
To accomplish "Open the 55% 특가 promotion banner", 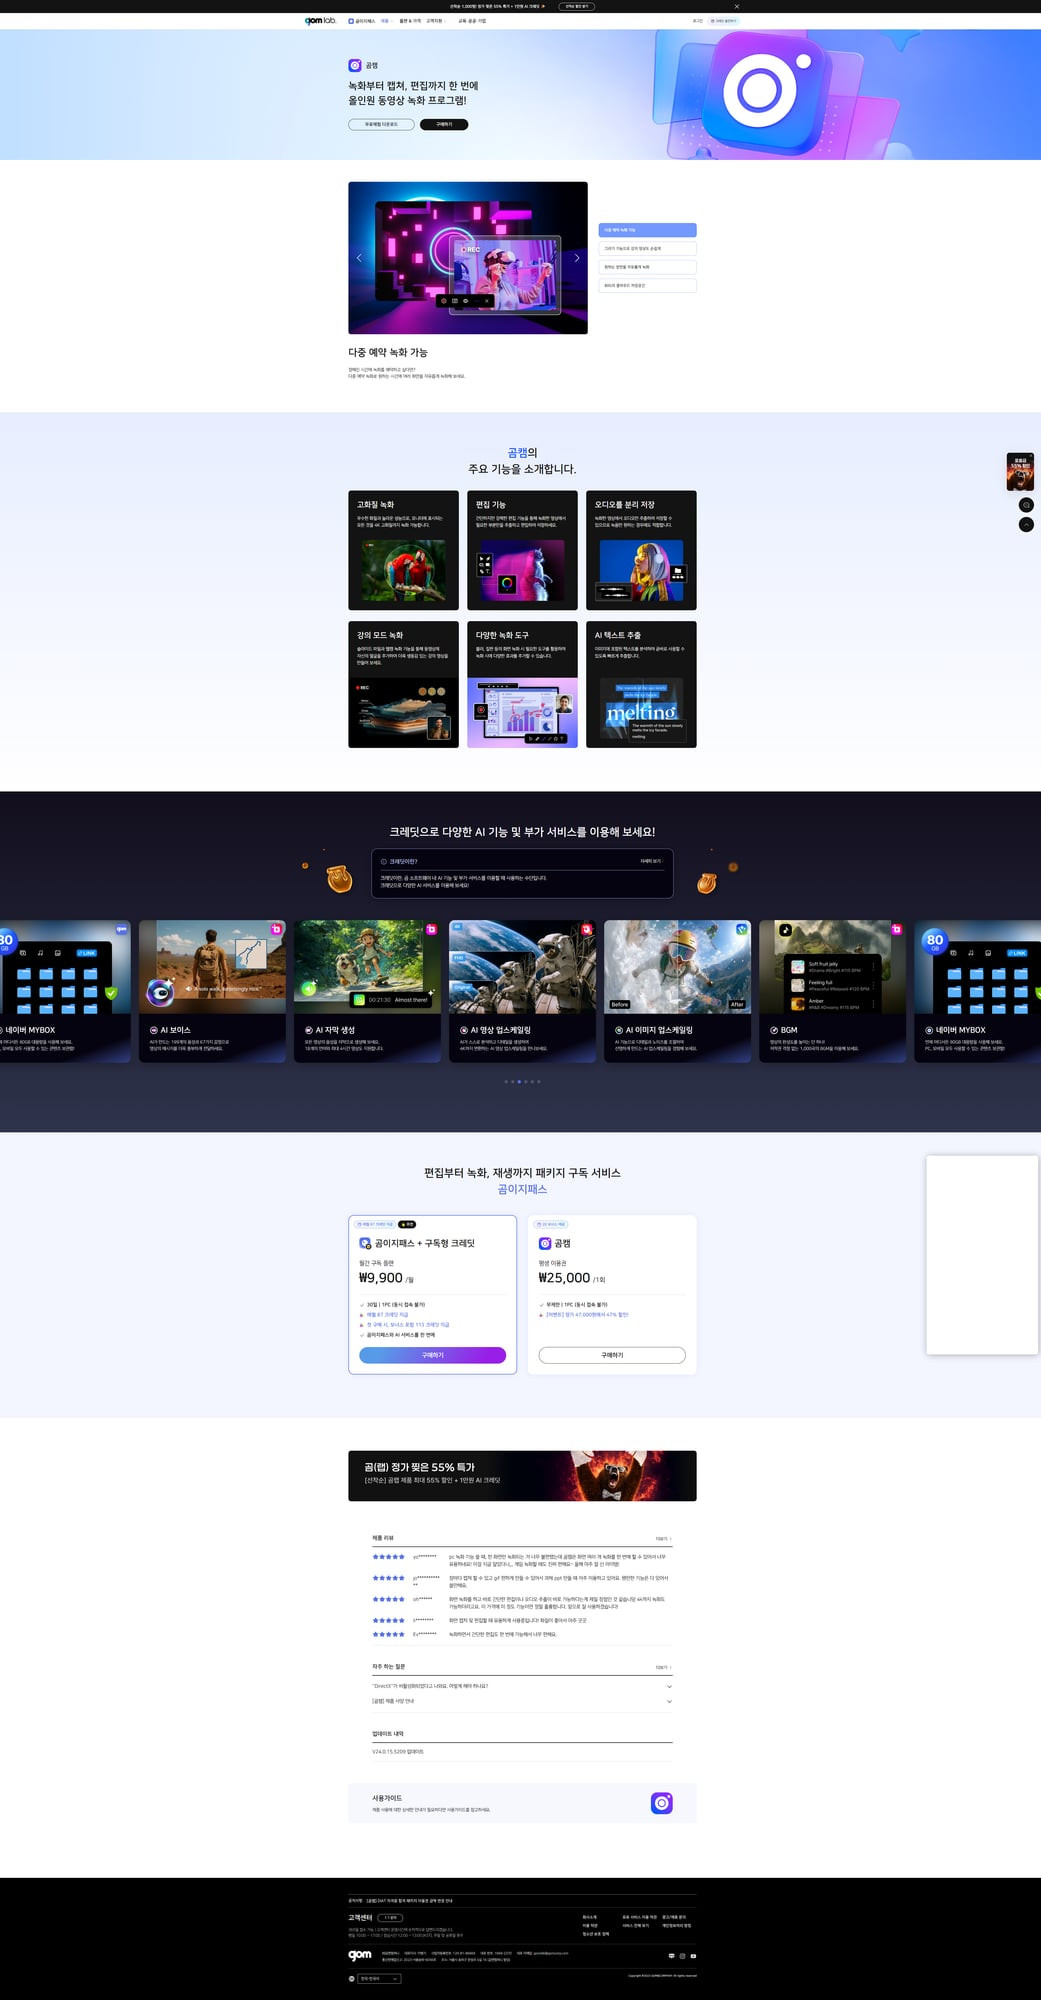I will point(522,1475).
